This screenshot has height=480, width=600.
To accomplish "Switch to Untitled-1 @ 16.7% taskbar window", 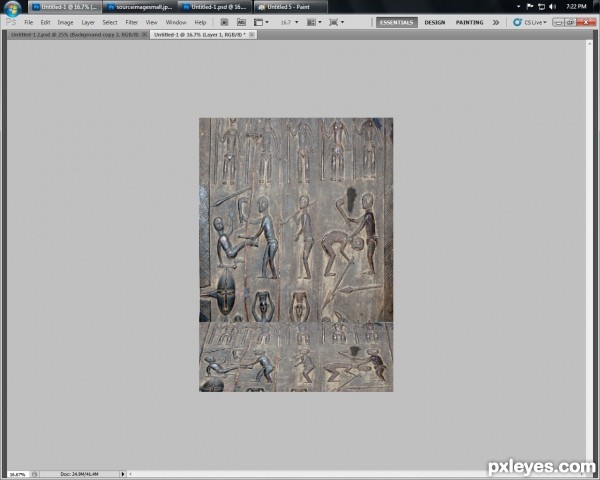I will (x=65, y=7).
